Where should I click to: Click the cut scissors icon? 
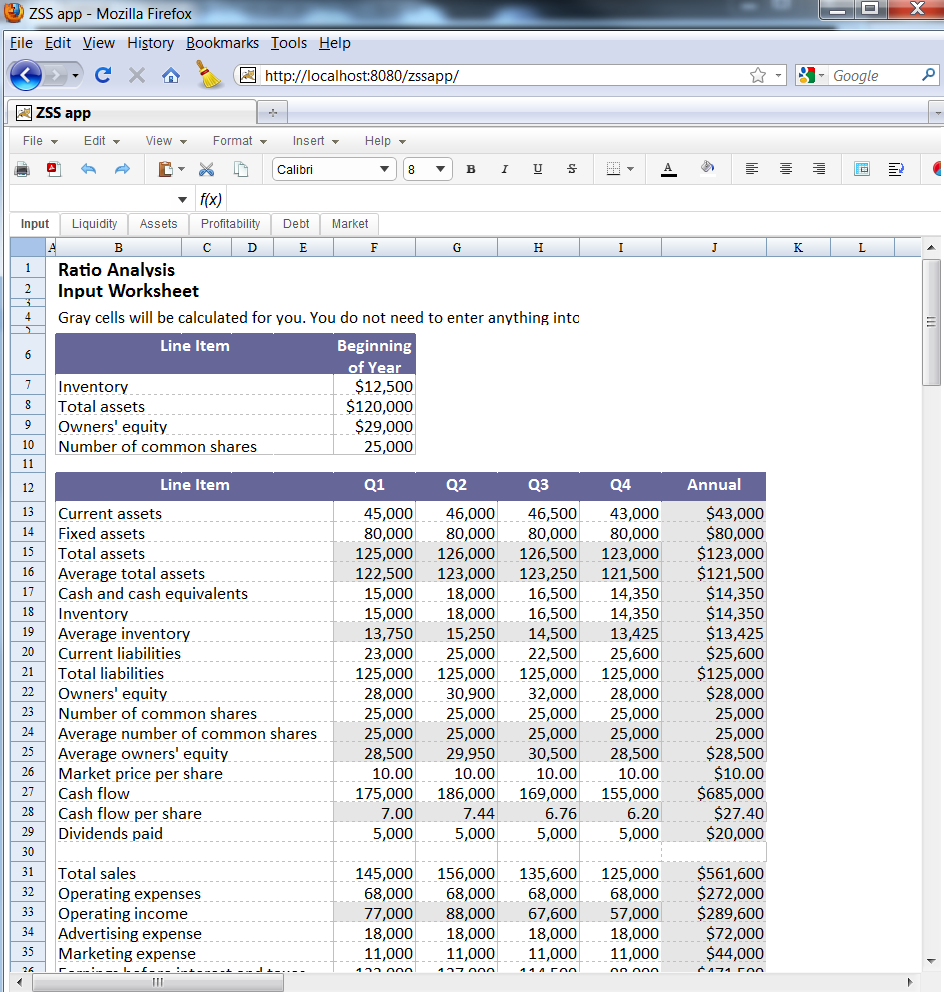(206, 169)
